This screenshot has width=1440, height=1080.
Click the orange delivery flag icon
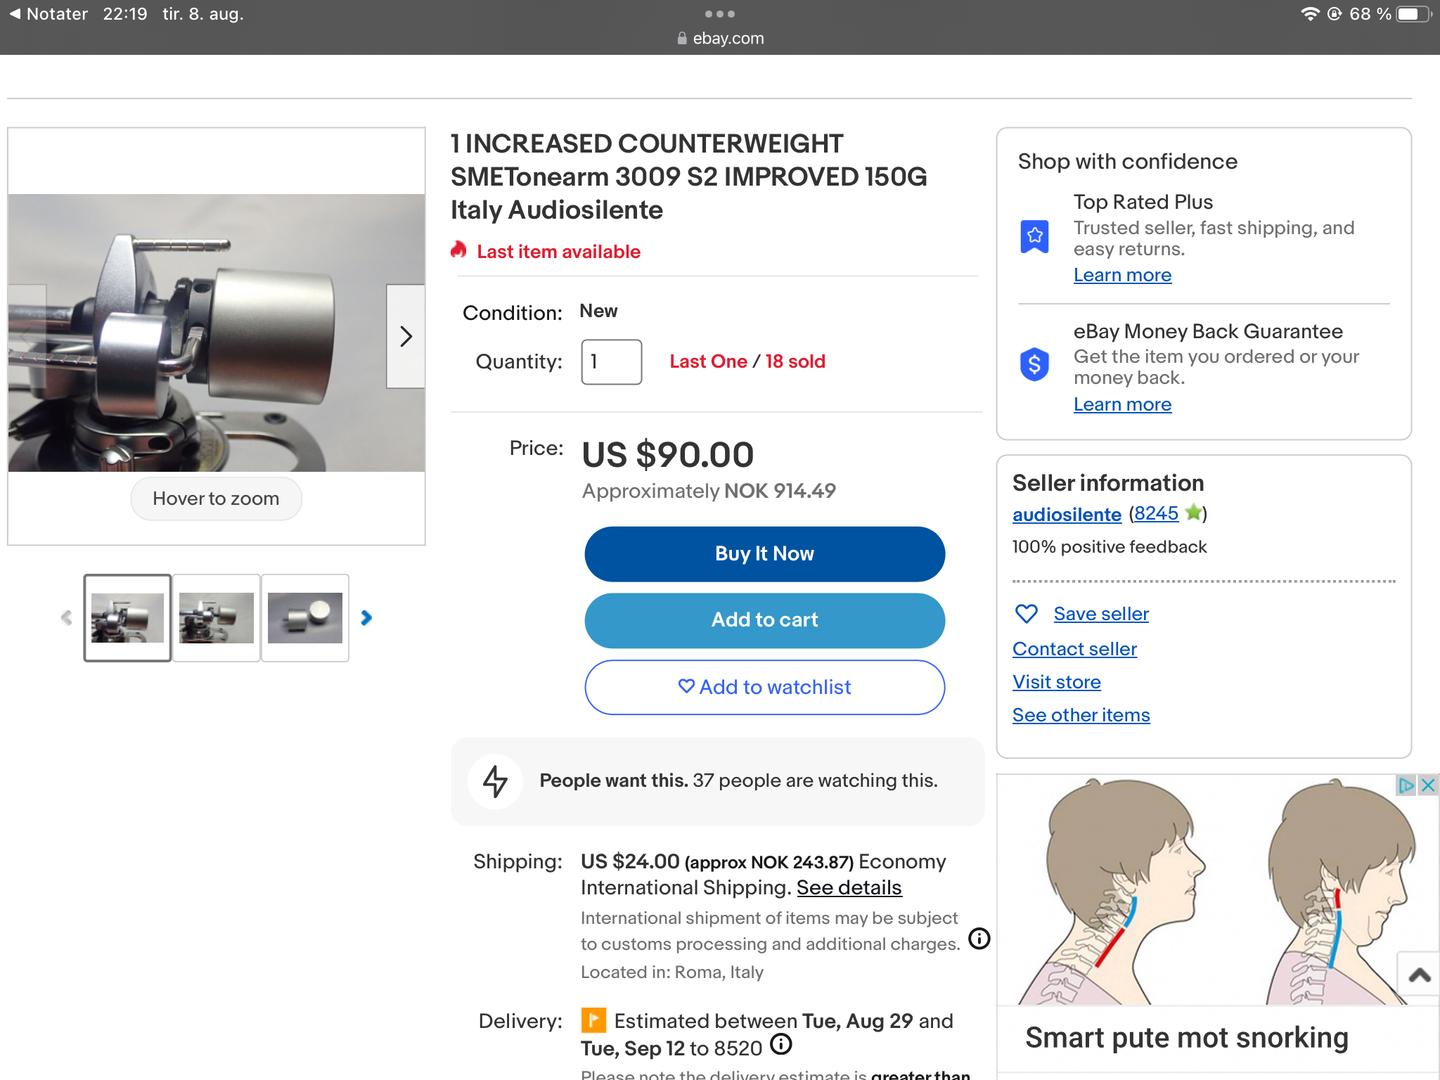594,1020
